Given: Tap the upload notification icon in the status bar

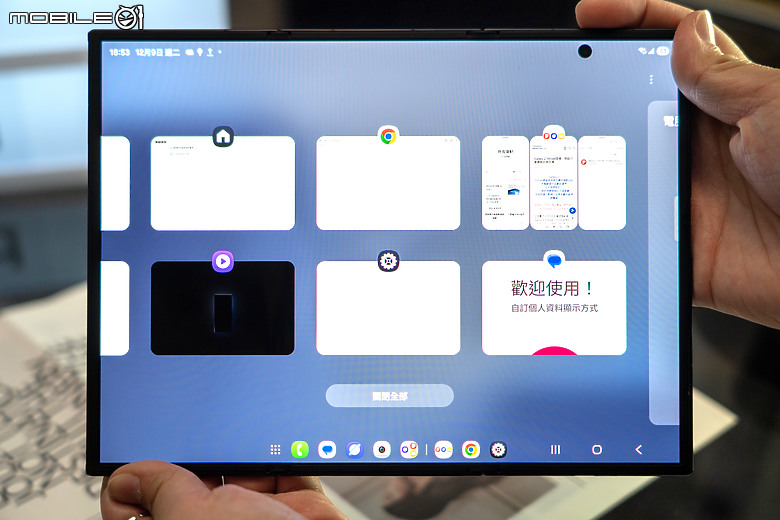Looking at the screenshot, I should coord(210,52).
